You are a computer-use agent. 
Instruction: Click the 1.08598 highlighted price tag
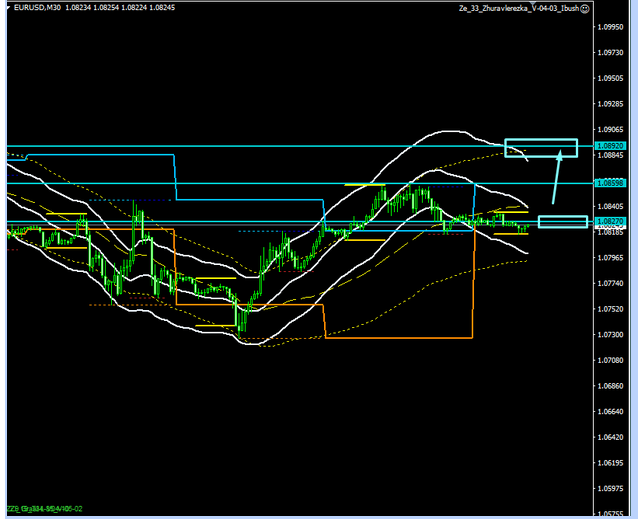[x=609, y=183]
